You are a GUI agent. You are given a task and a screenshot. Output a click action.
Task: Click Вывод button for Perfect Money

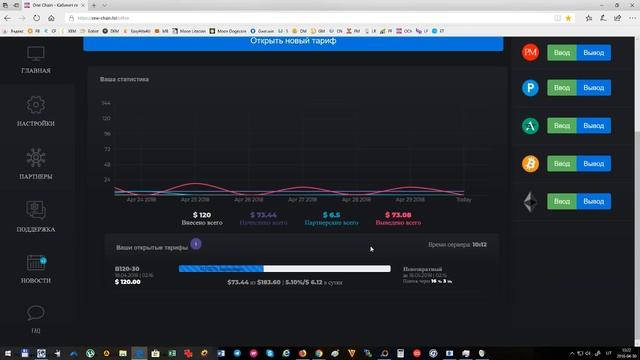(593, 53)
